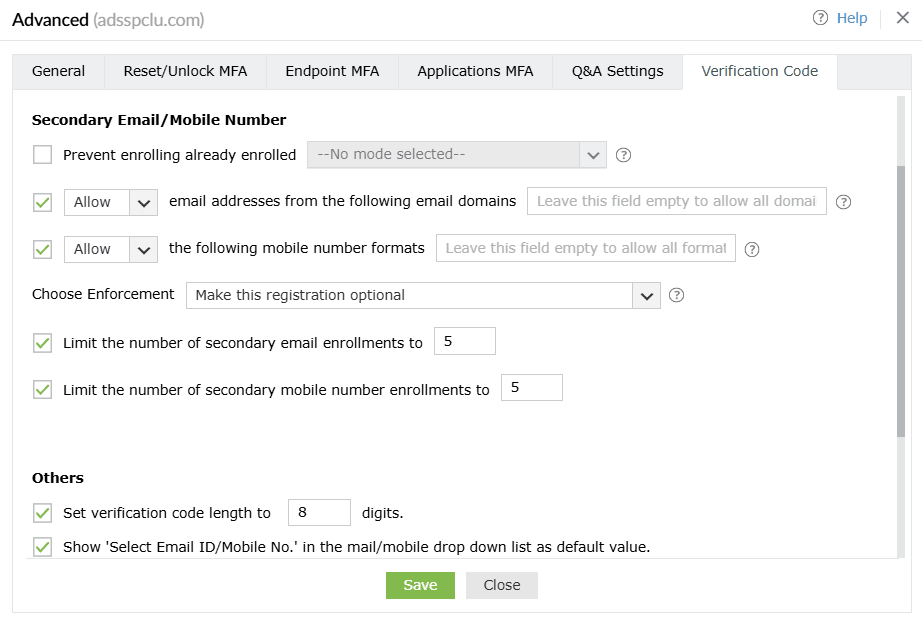Image resolution: width=922 pixels, height=622 pixels.
Task: Uncheck Limit secondary email enrollments checkbox
Action: click(x=42, y=343)
